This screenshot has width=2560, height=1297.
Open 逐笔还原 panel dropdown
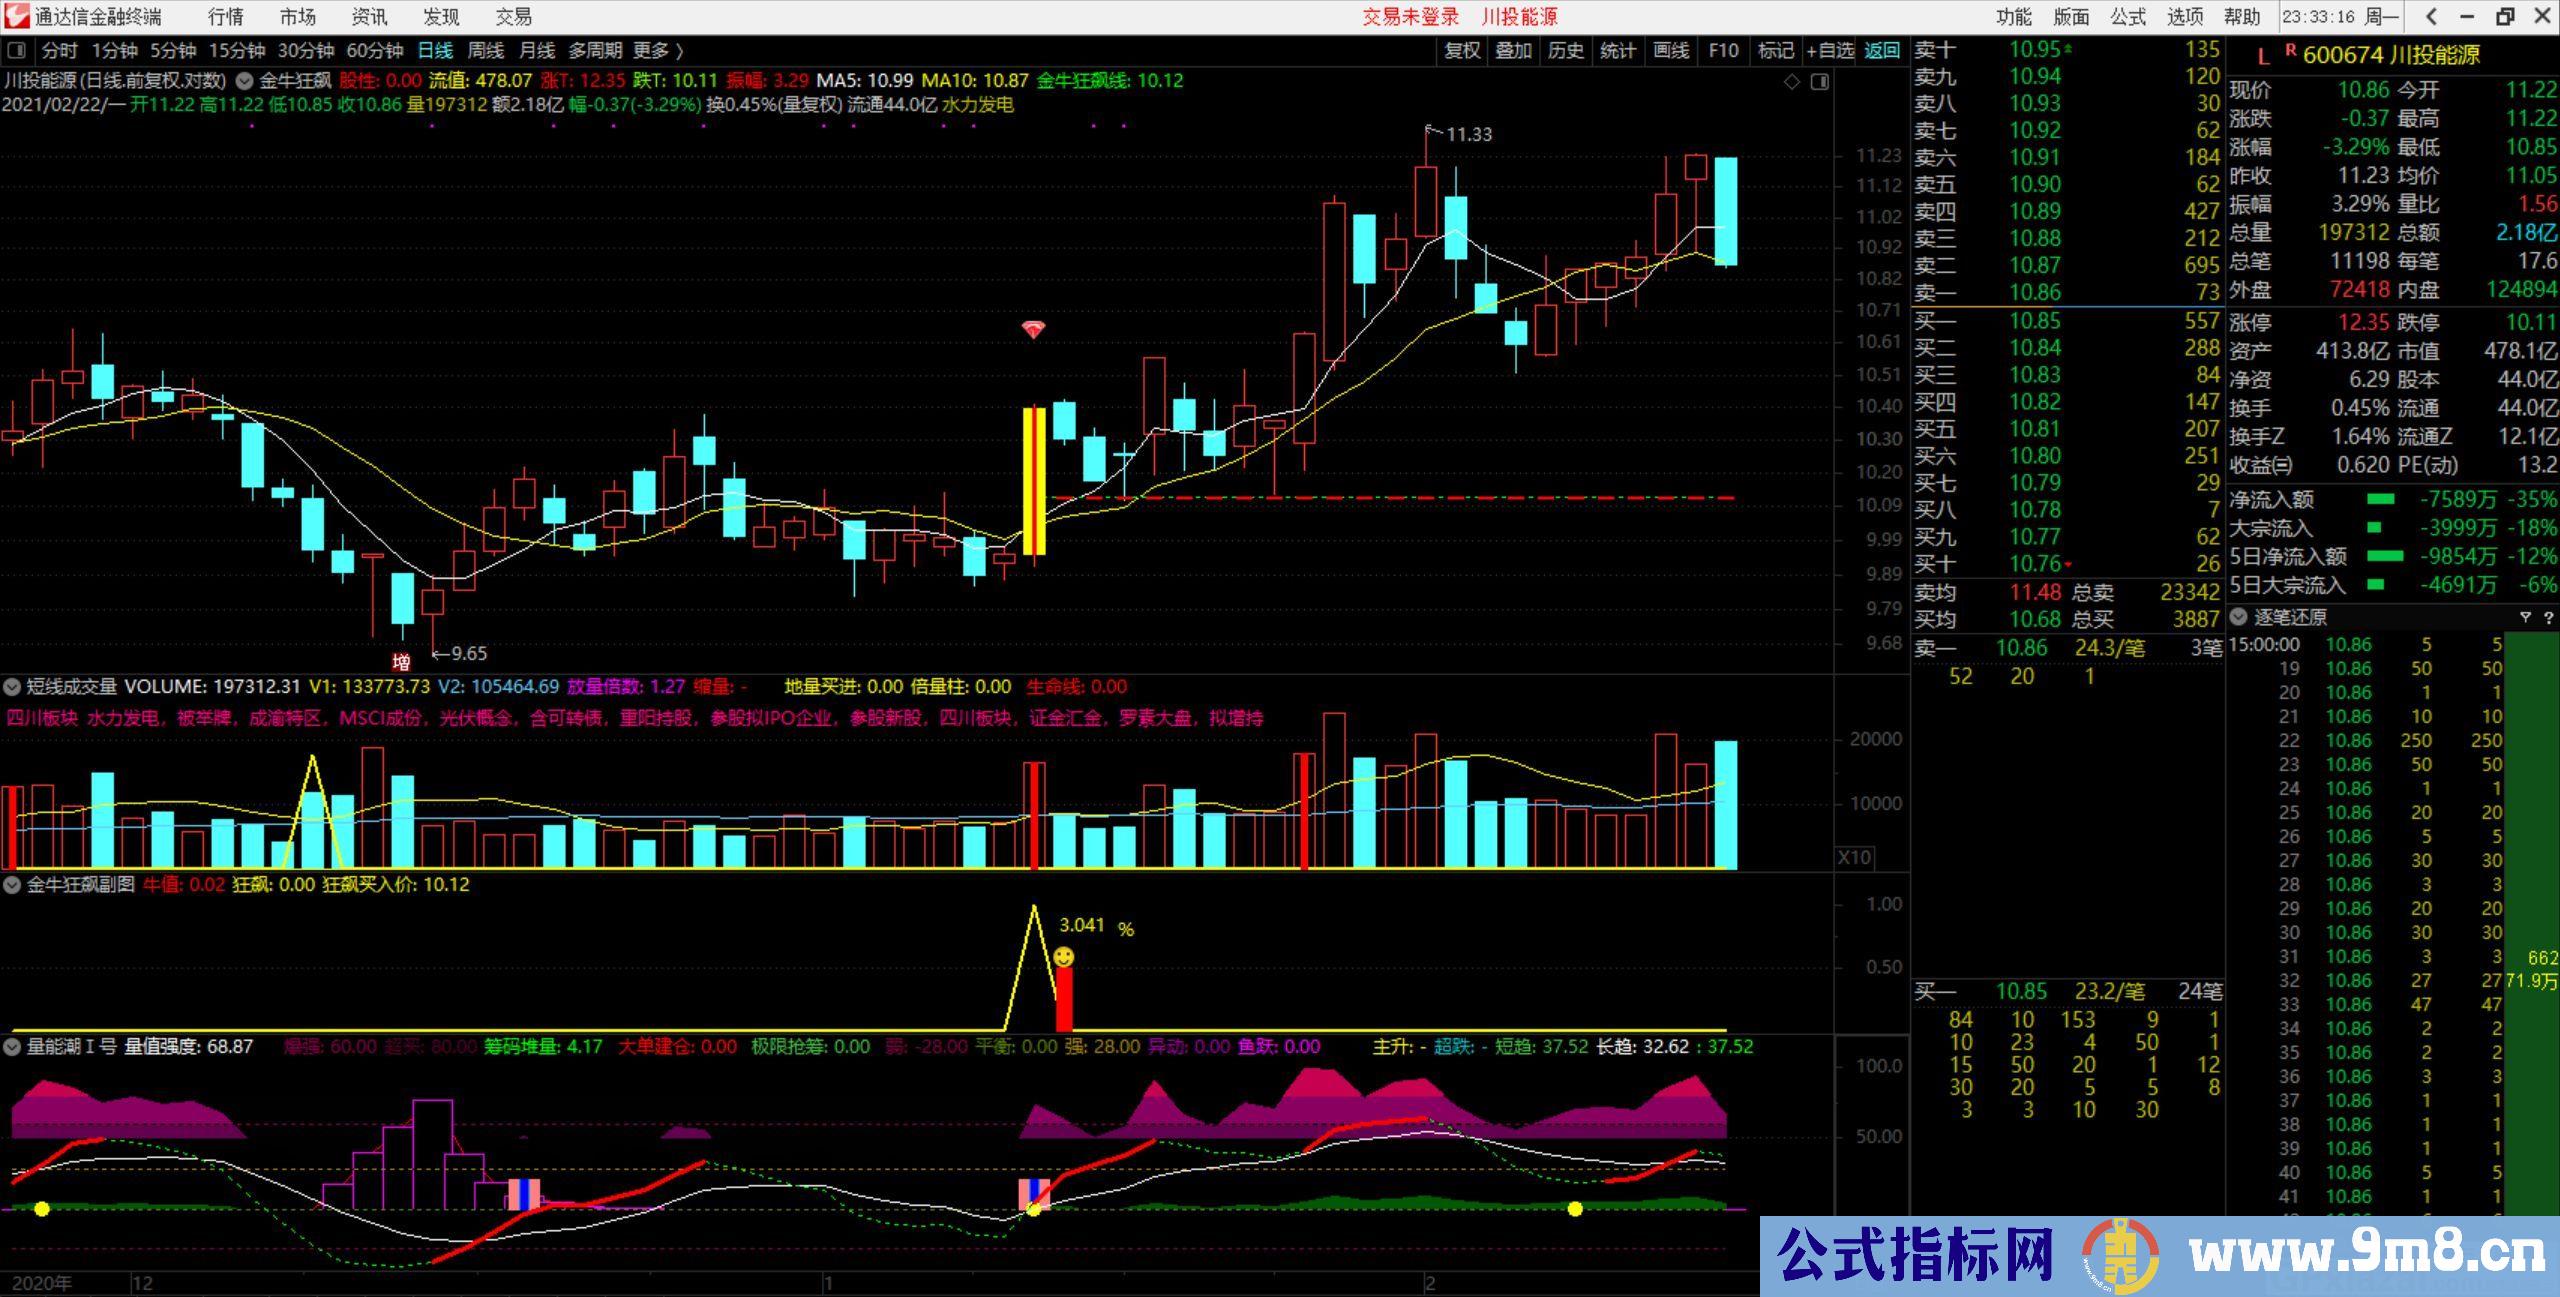pyautogui.click(x=2239, y=617)
